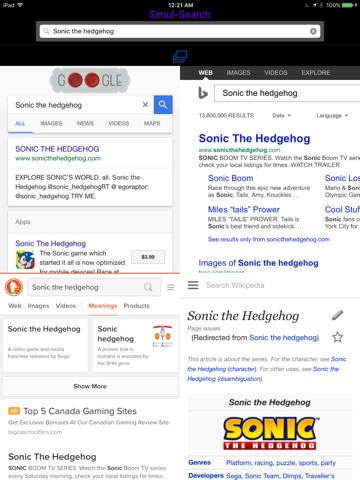Switch to Bing IMAGES tab

click(x=238, y=73)
